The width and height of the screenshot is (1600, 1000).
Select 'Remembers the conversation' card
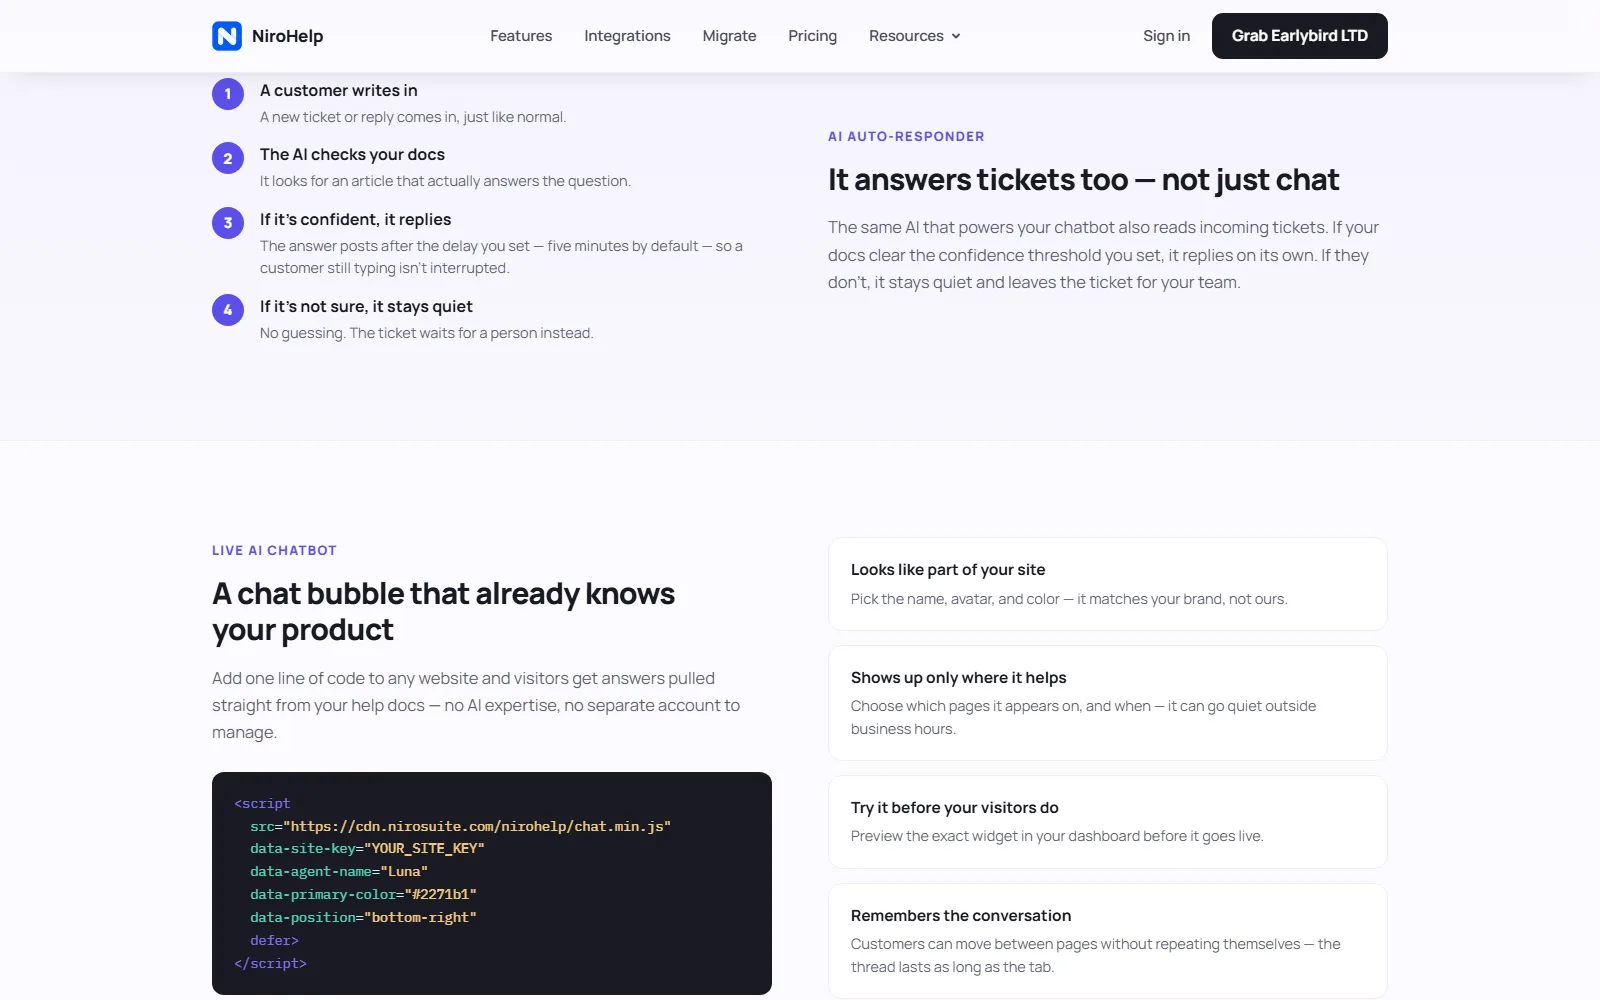click(x=1108, y=941)
